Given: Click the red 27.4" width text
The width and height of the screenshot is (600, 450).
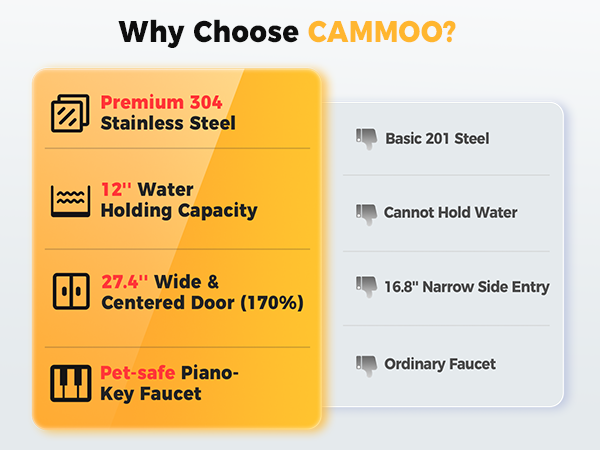Looking at the screenshot, I should pos(124,282).
